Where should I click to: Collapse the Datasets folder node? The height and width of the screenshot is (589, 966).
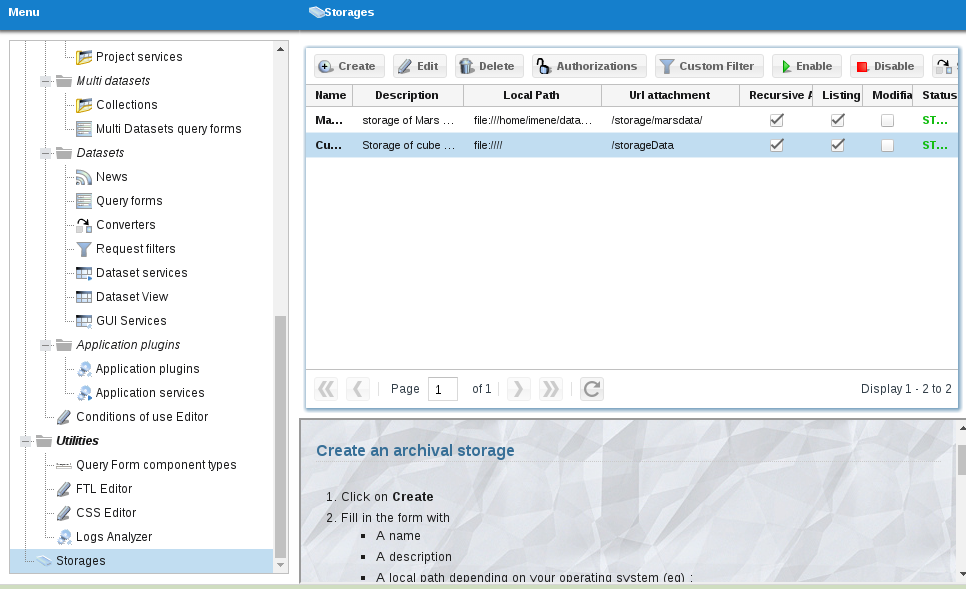click(x=46, y=153)
